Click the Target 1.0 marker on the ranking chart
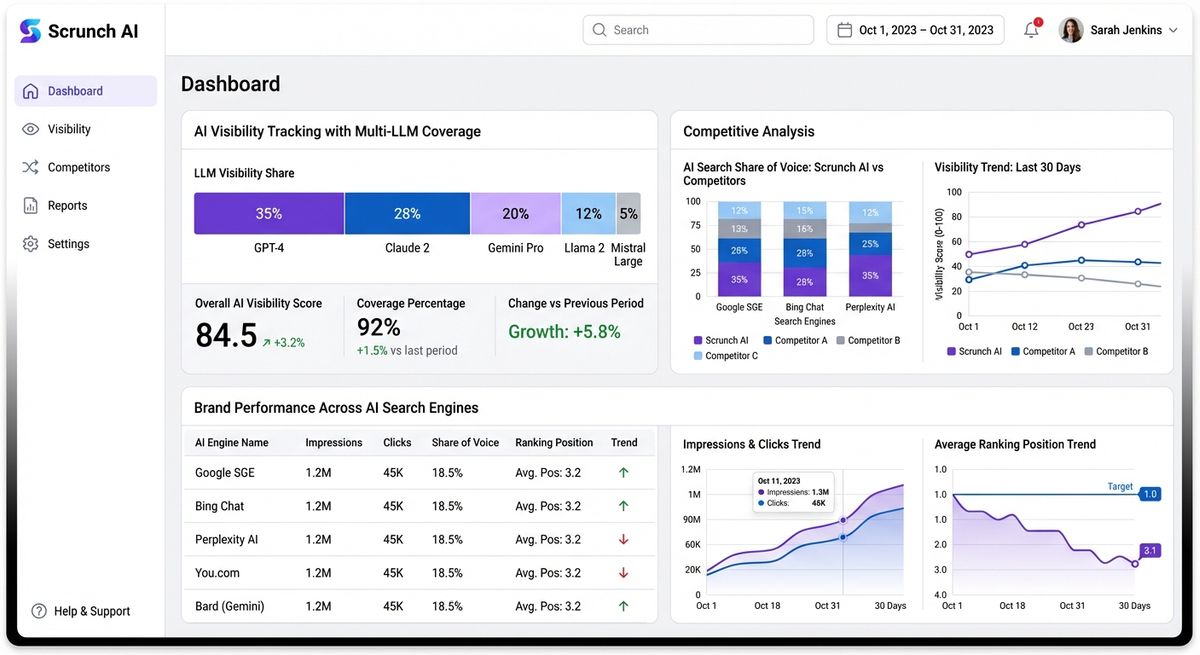Image resolution: width=1200 pixels, height=655 pixels. tap(1148, 493)
